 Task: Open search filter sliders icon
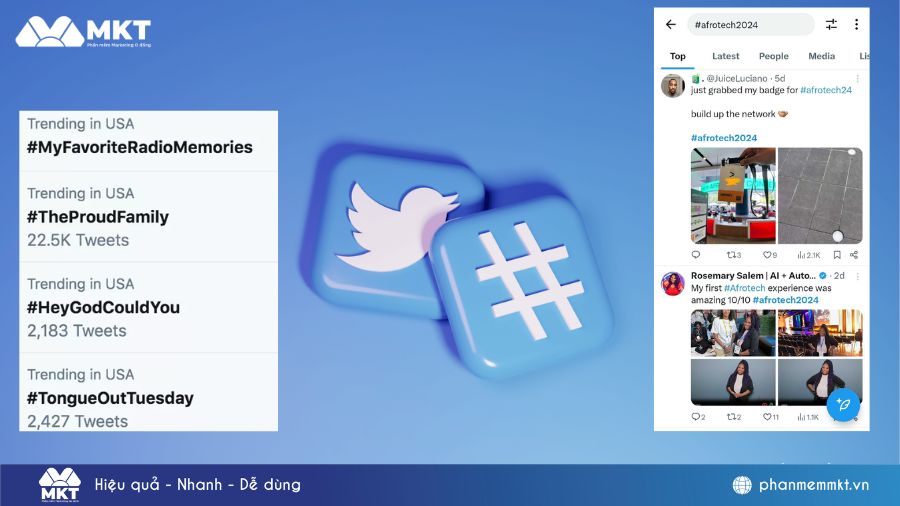click(x=831, y=24)
